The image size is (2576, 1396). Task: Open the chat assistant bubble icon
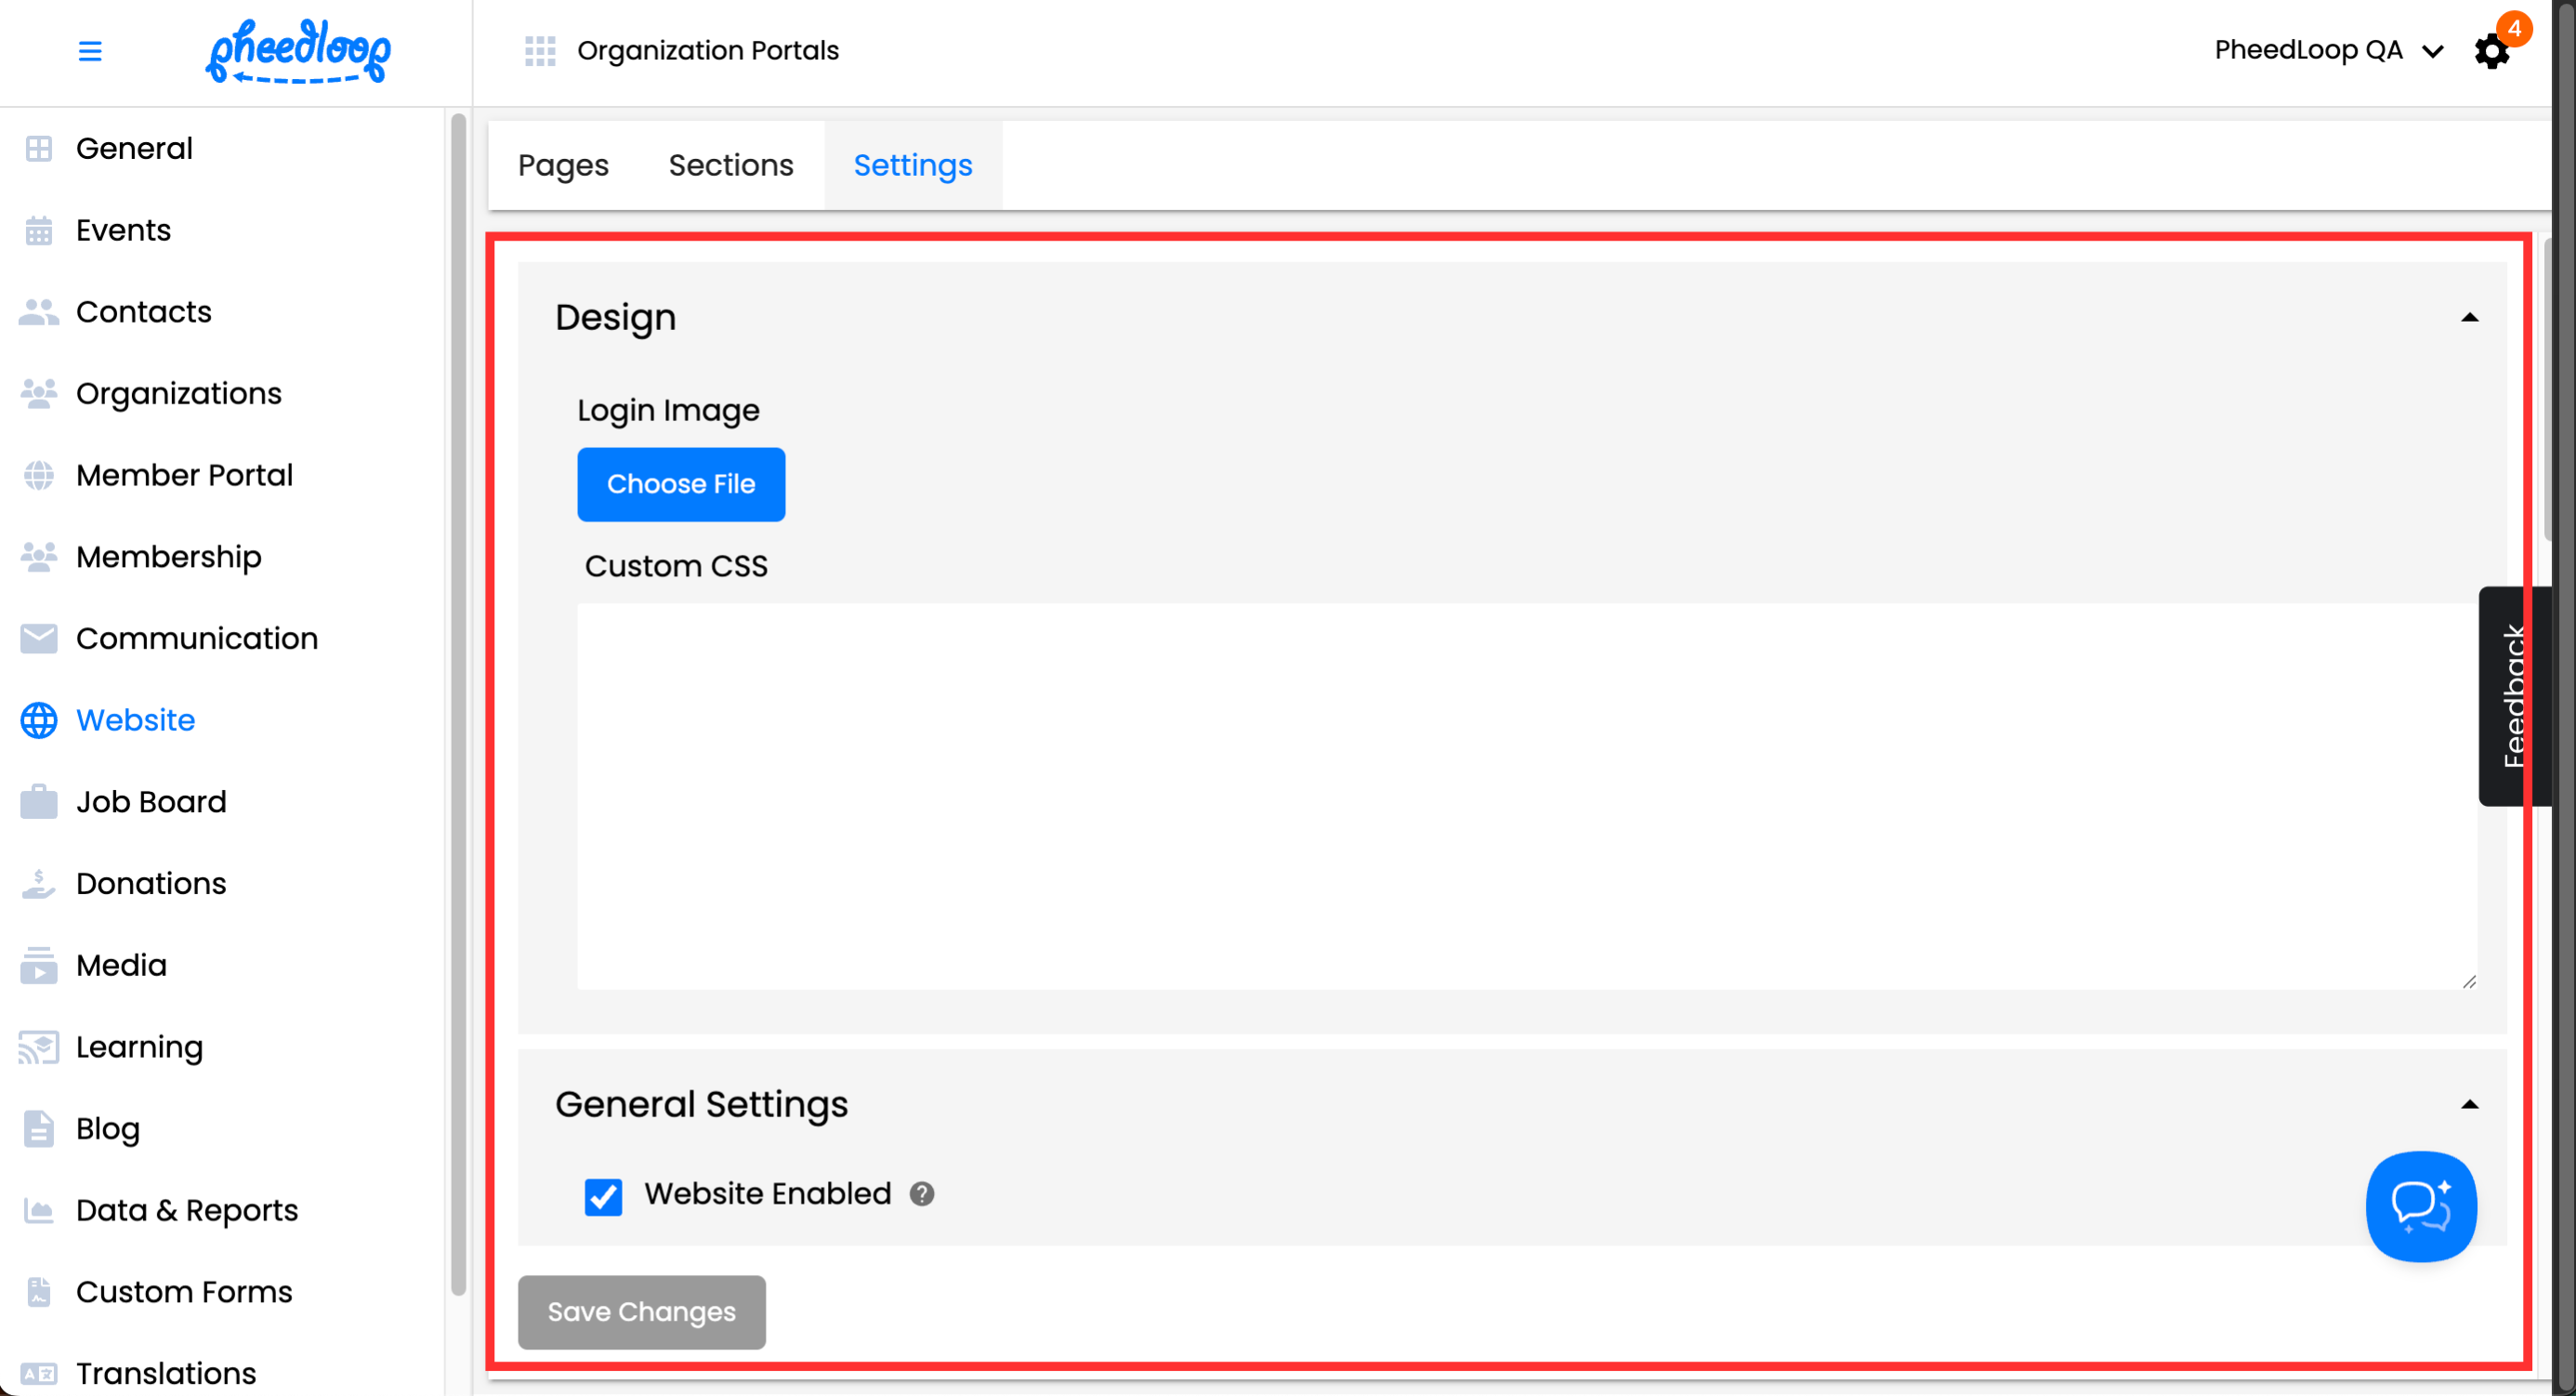point(2420,1206)
